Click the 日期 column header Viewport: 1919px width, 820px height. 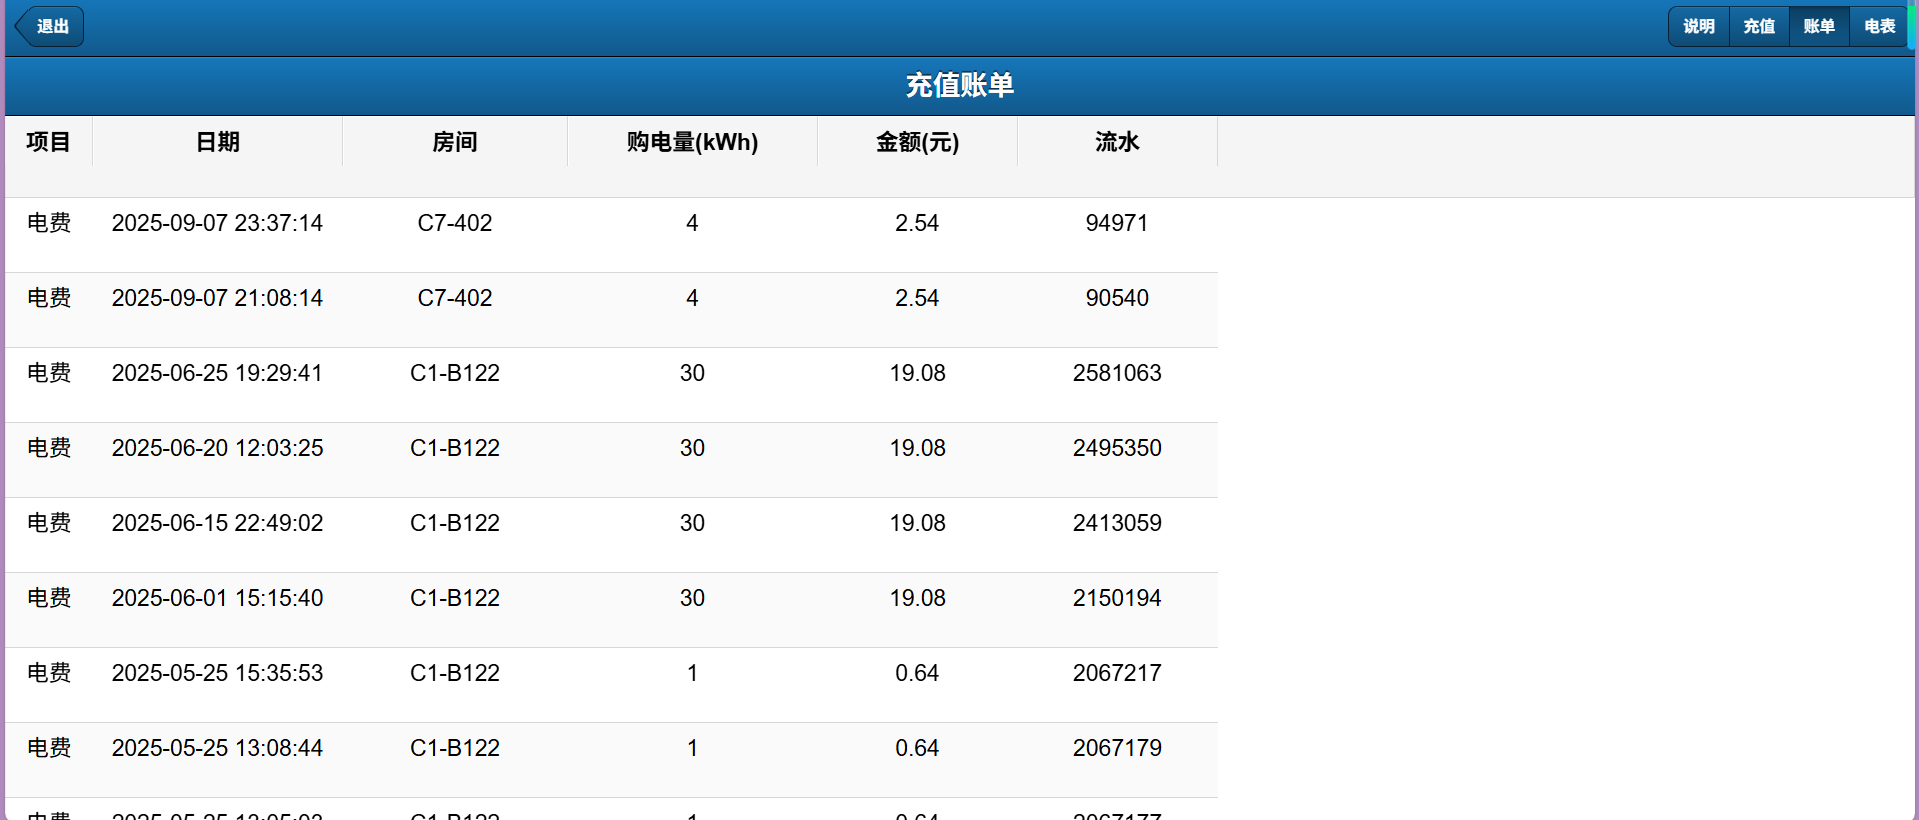click(217, 142)
